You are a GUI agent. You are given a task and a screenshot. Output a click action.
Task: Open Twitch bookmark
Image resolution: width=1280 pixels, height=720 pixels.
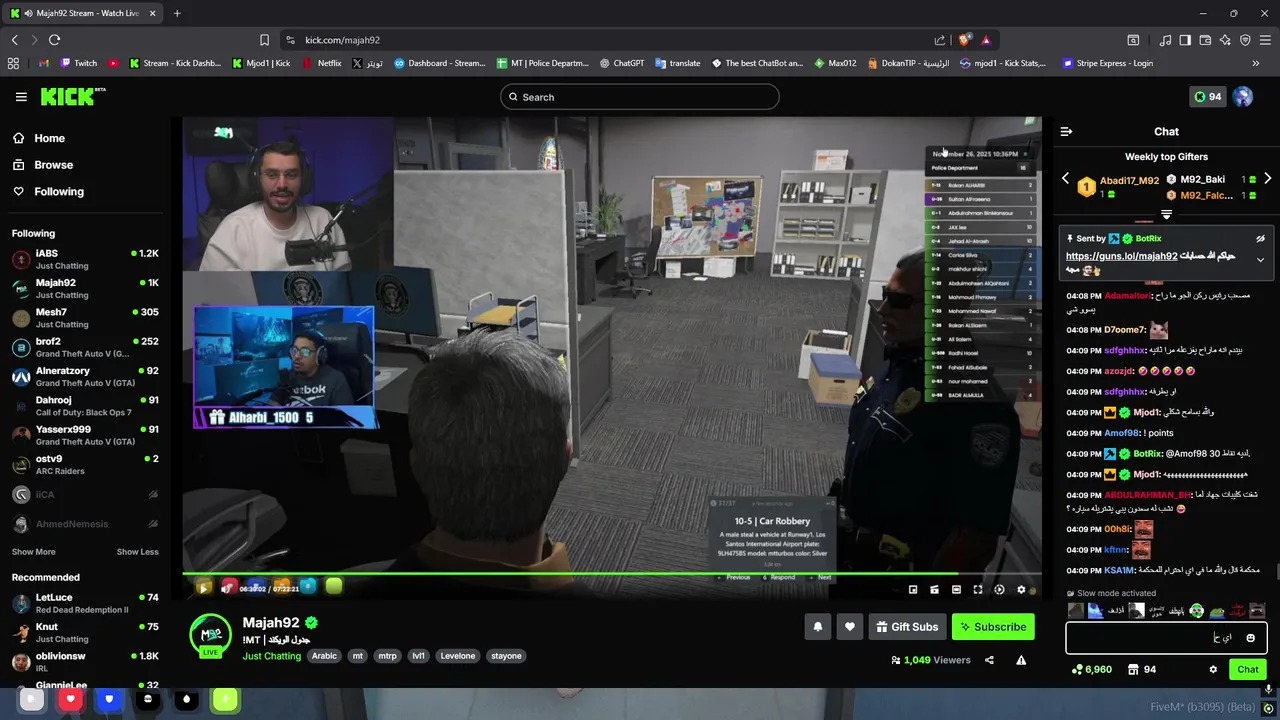point(78,63)
